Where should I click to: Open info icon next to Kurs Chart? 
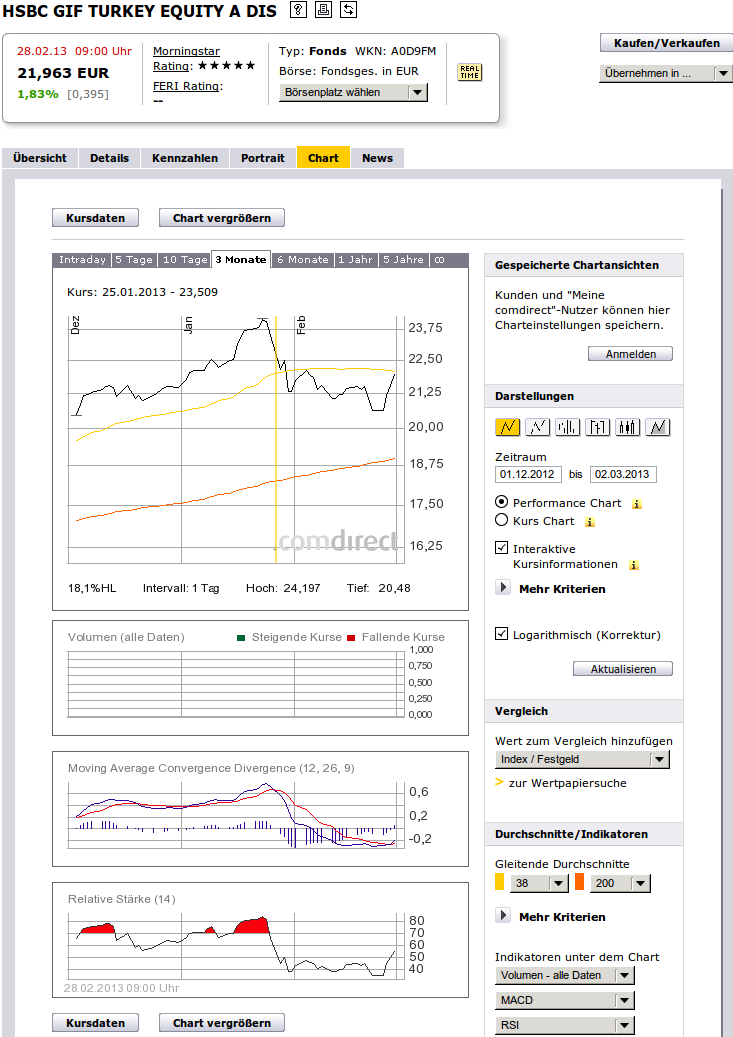pyautogui.click(x=589, y=522)
